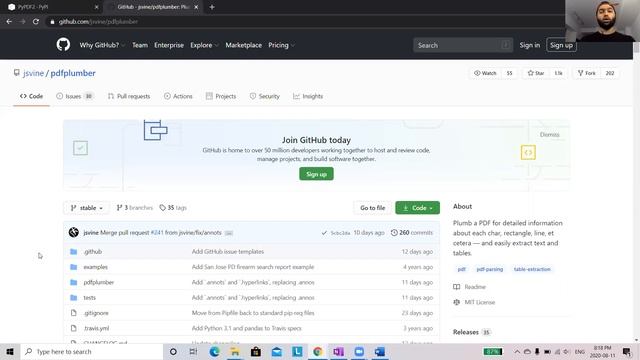This screenshot has width=640, height=360.
Task: Click the table-extraction topic tag
Action: 532,269
